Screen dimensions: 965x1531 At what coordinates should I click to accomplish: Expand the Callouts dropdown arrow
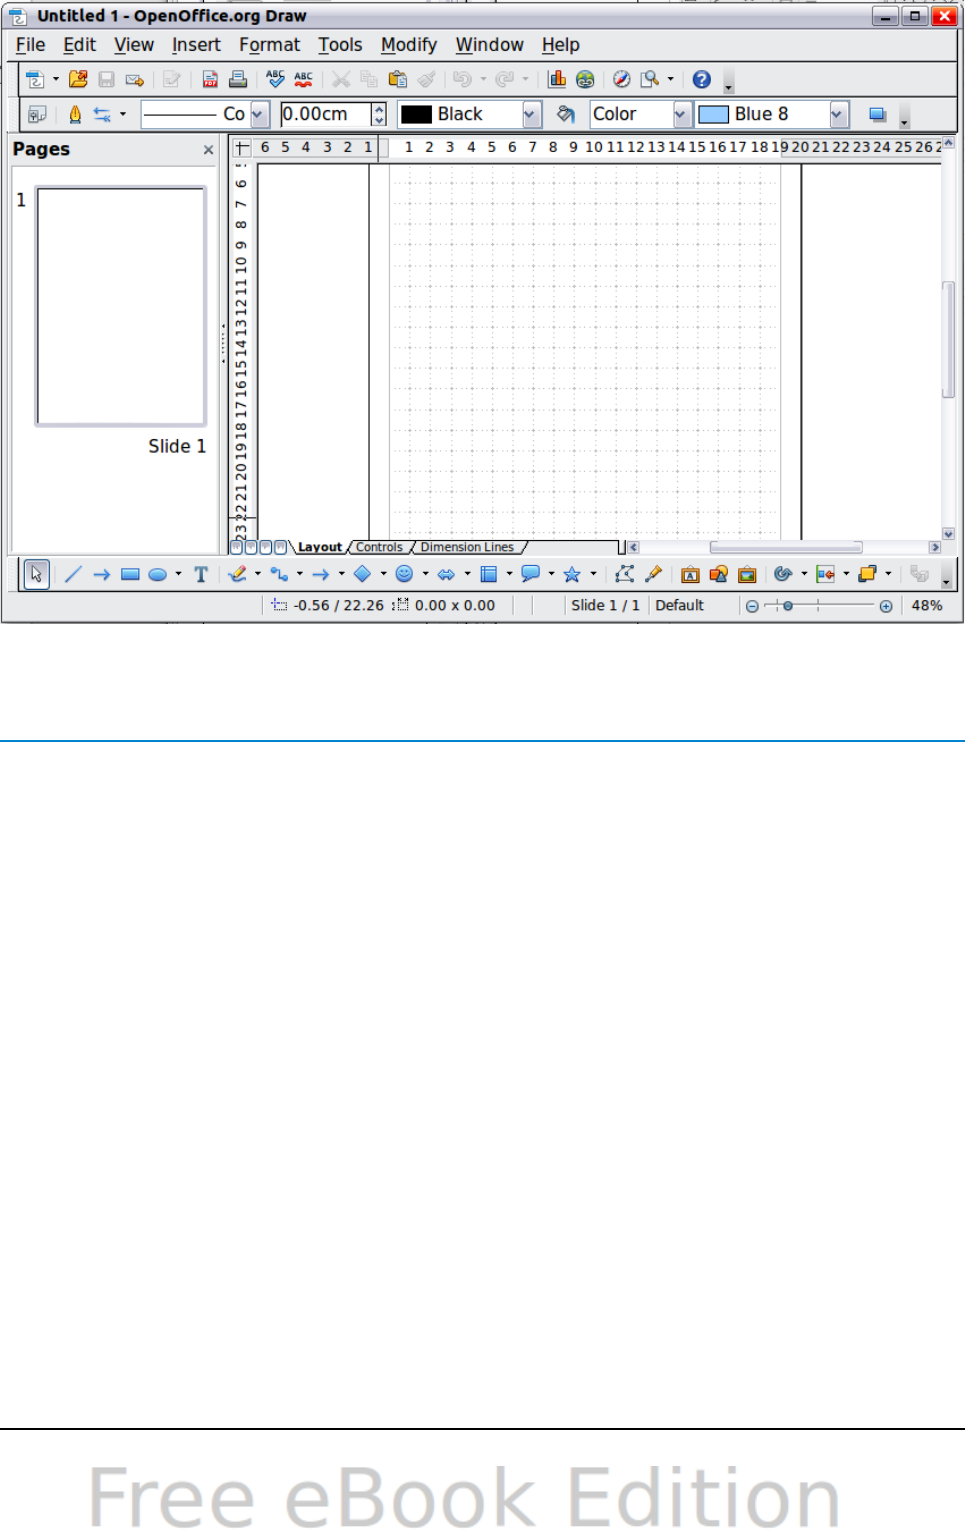click(x=551, y=574)
